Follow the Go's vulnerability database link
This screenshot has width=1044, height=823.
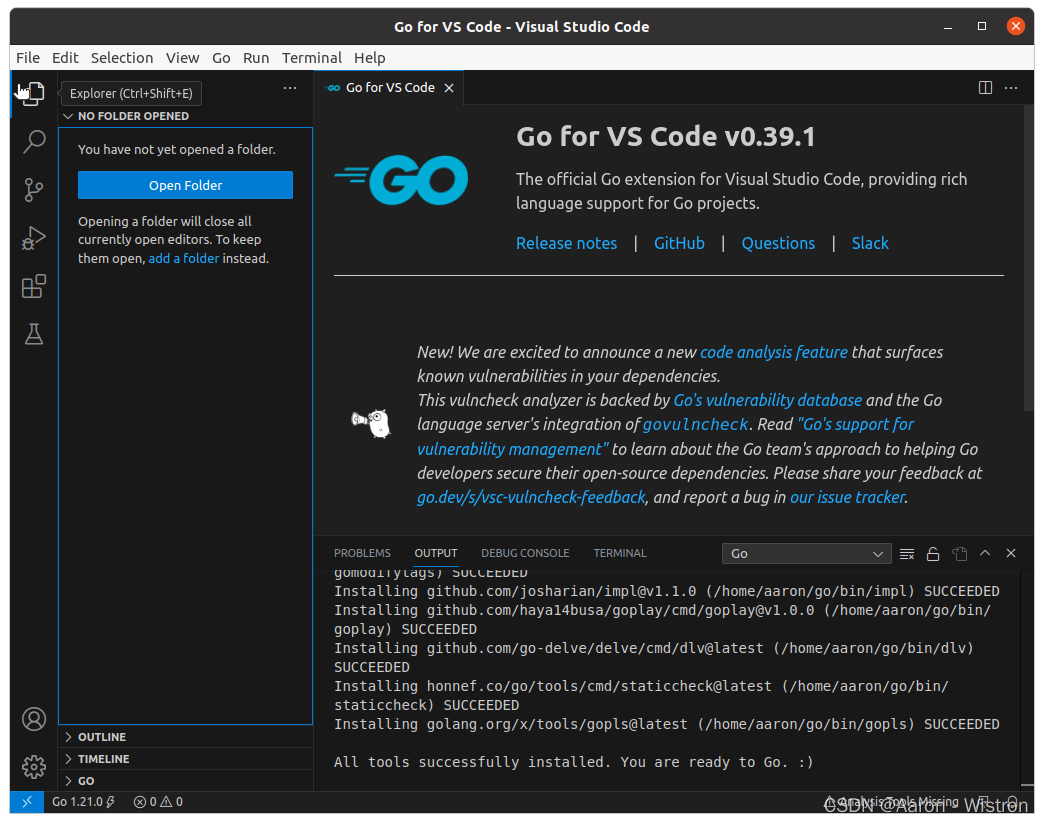(x=768, y=400)
